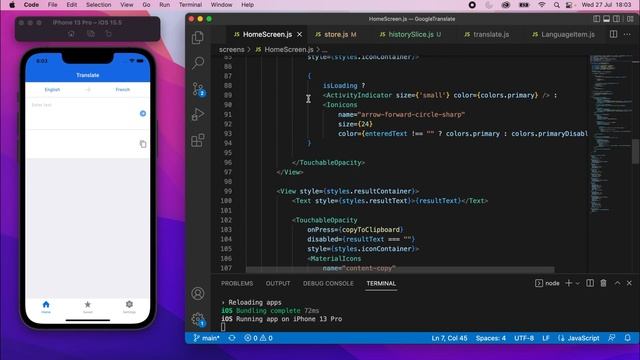
Task: Open the DEBUG CONSOLE panel tab
Action: tap(328, 283)
